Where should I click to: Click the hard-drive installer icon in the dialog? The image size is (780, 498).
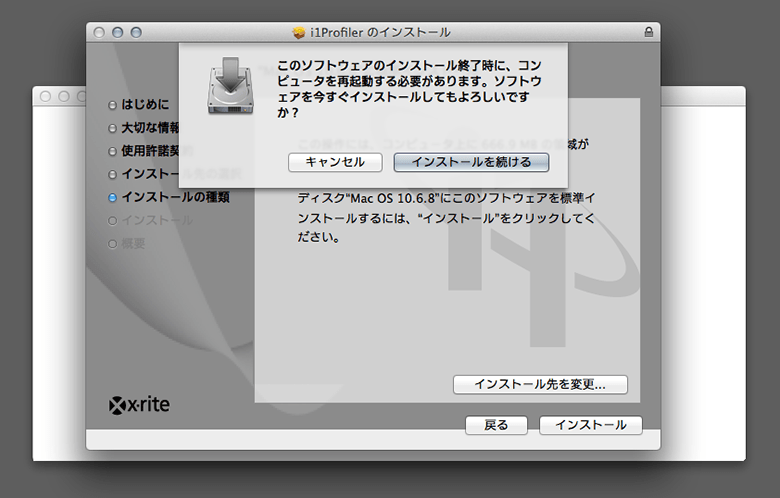[230, 86]
